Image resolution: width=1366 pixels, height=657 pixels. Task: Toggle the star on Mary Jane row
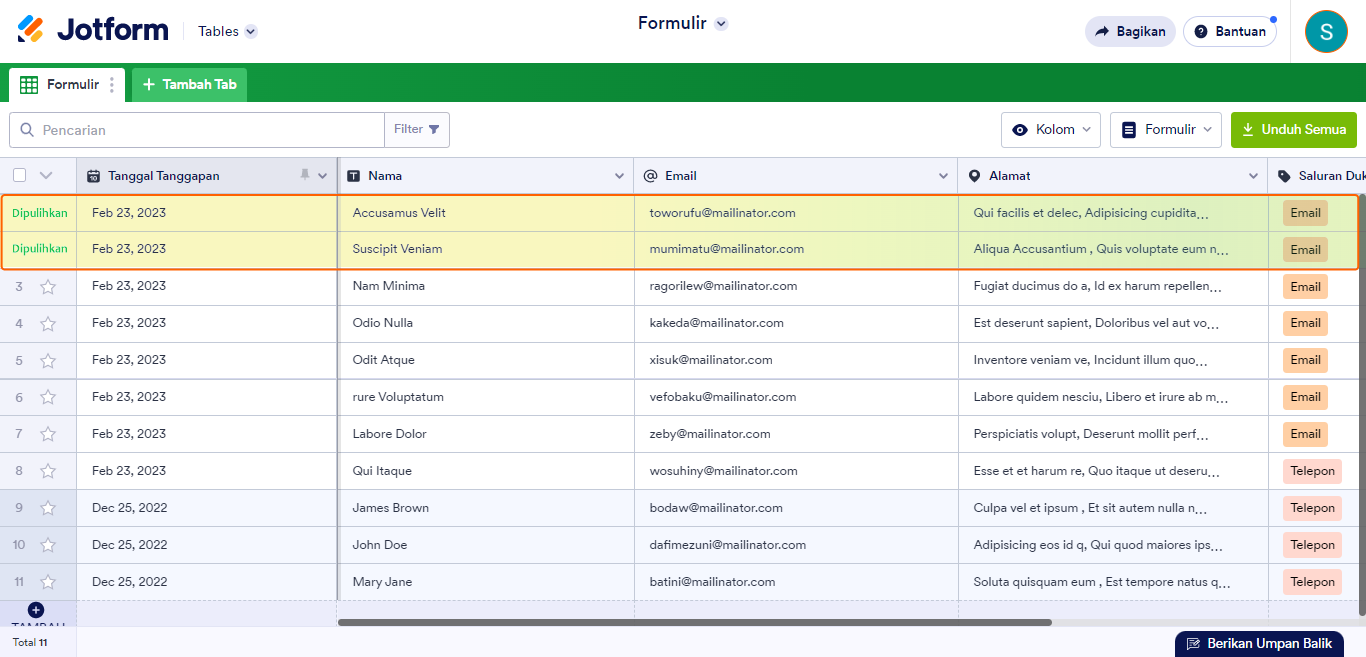(48, 582)
